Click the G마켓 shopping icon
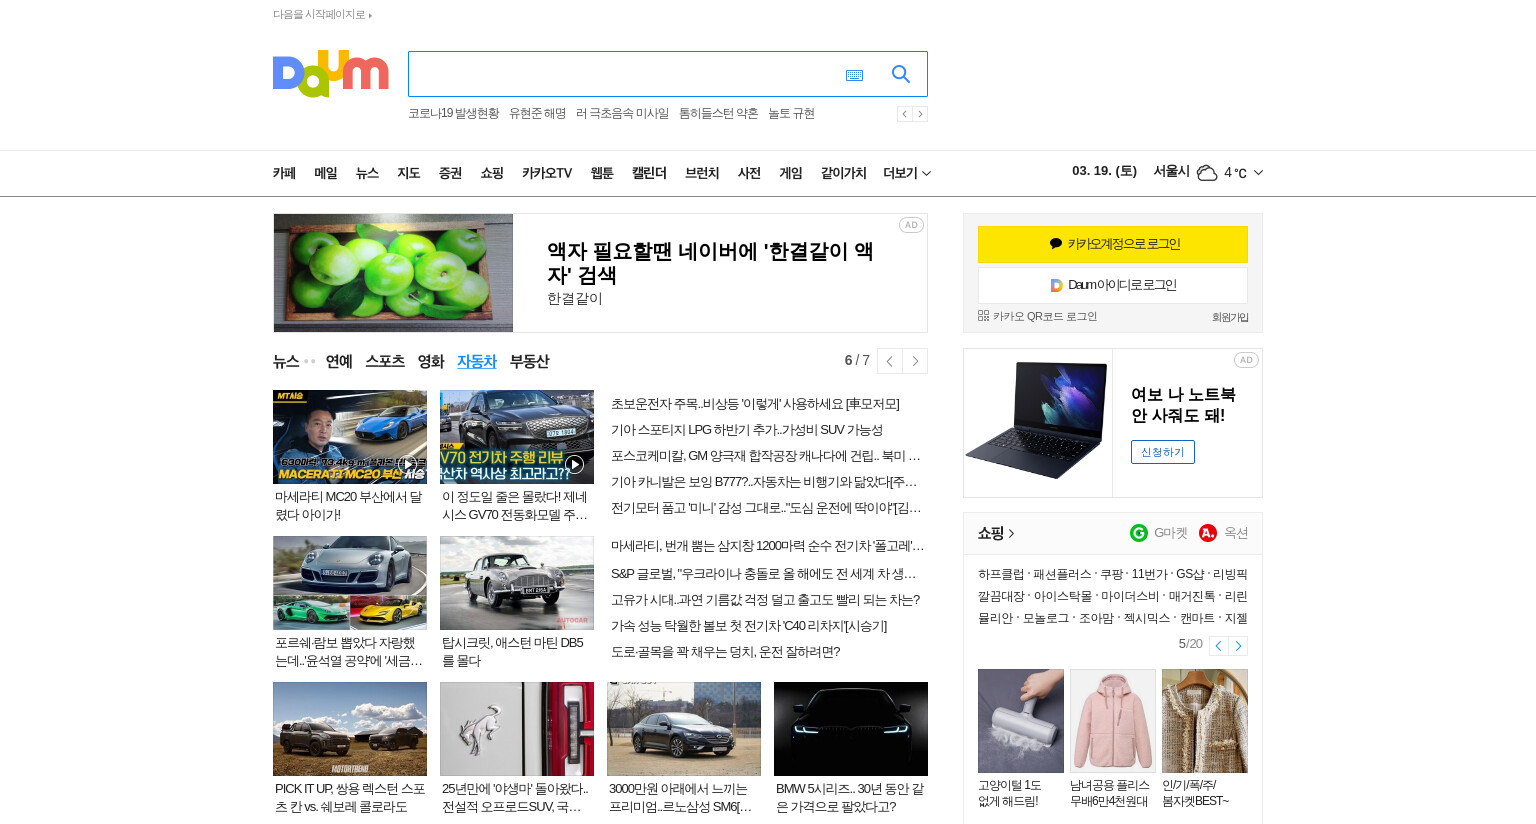The image size is (1536, 824). [x=1139, y=533]
